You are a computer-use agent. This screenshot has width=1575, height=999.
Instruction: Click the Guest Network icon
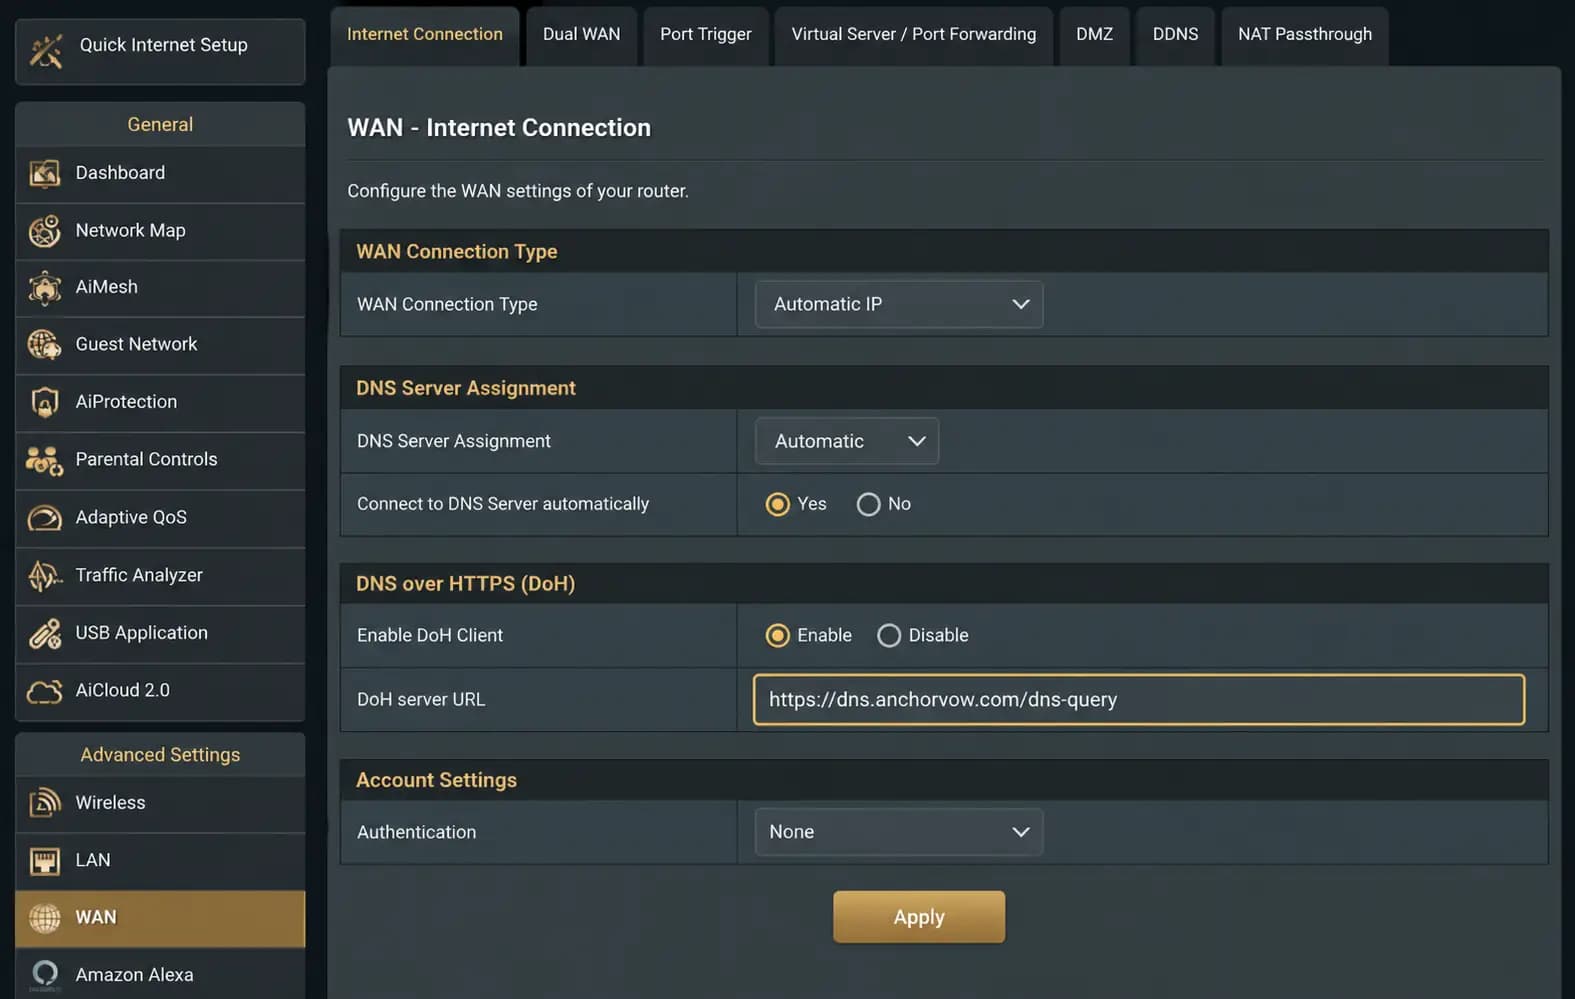pyautogui.click(x=44, y=345)
